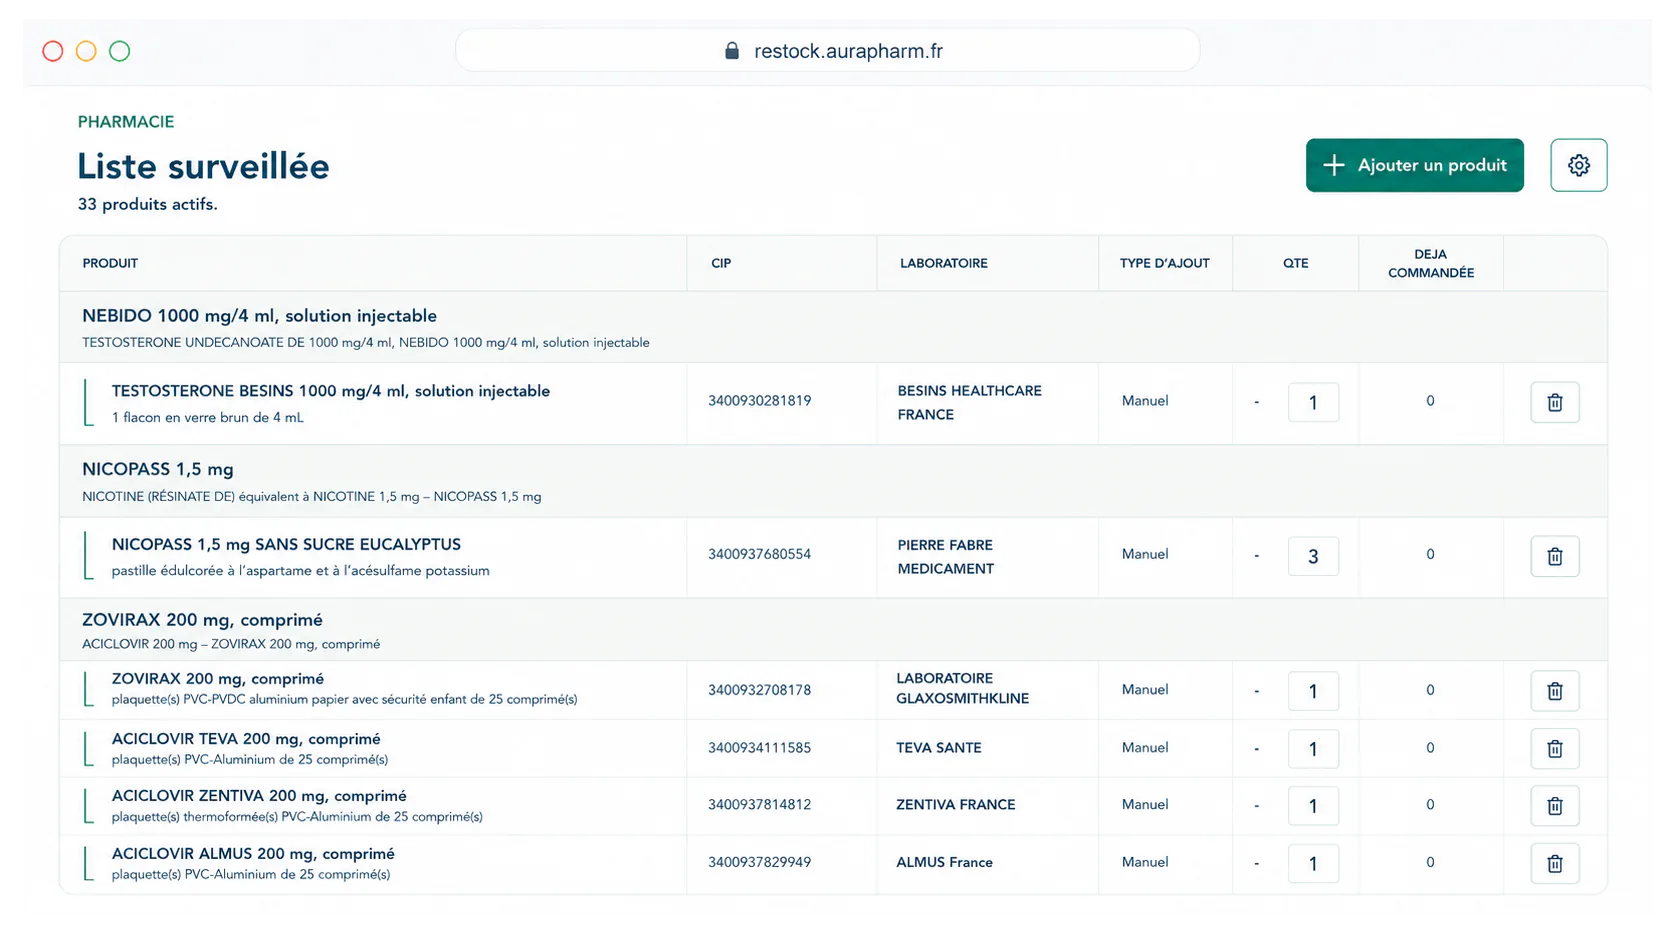1672x941 pixels.
Task: Edit quantity field for ACICLOVIR TEVA
Action: click(x=1313, y=749)
